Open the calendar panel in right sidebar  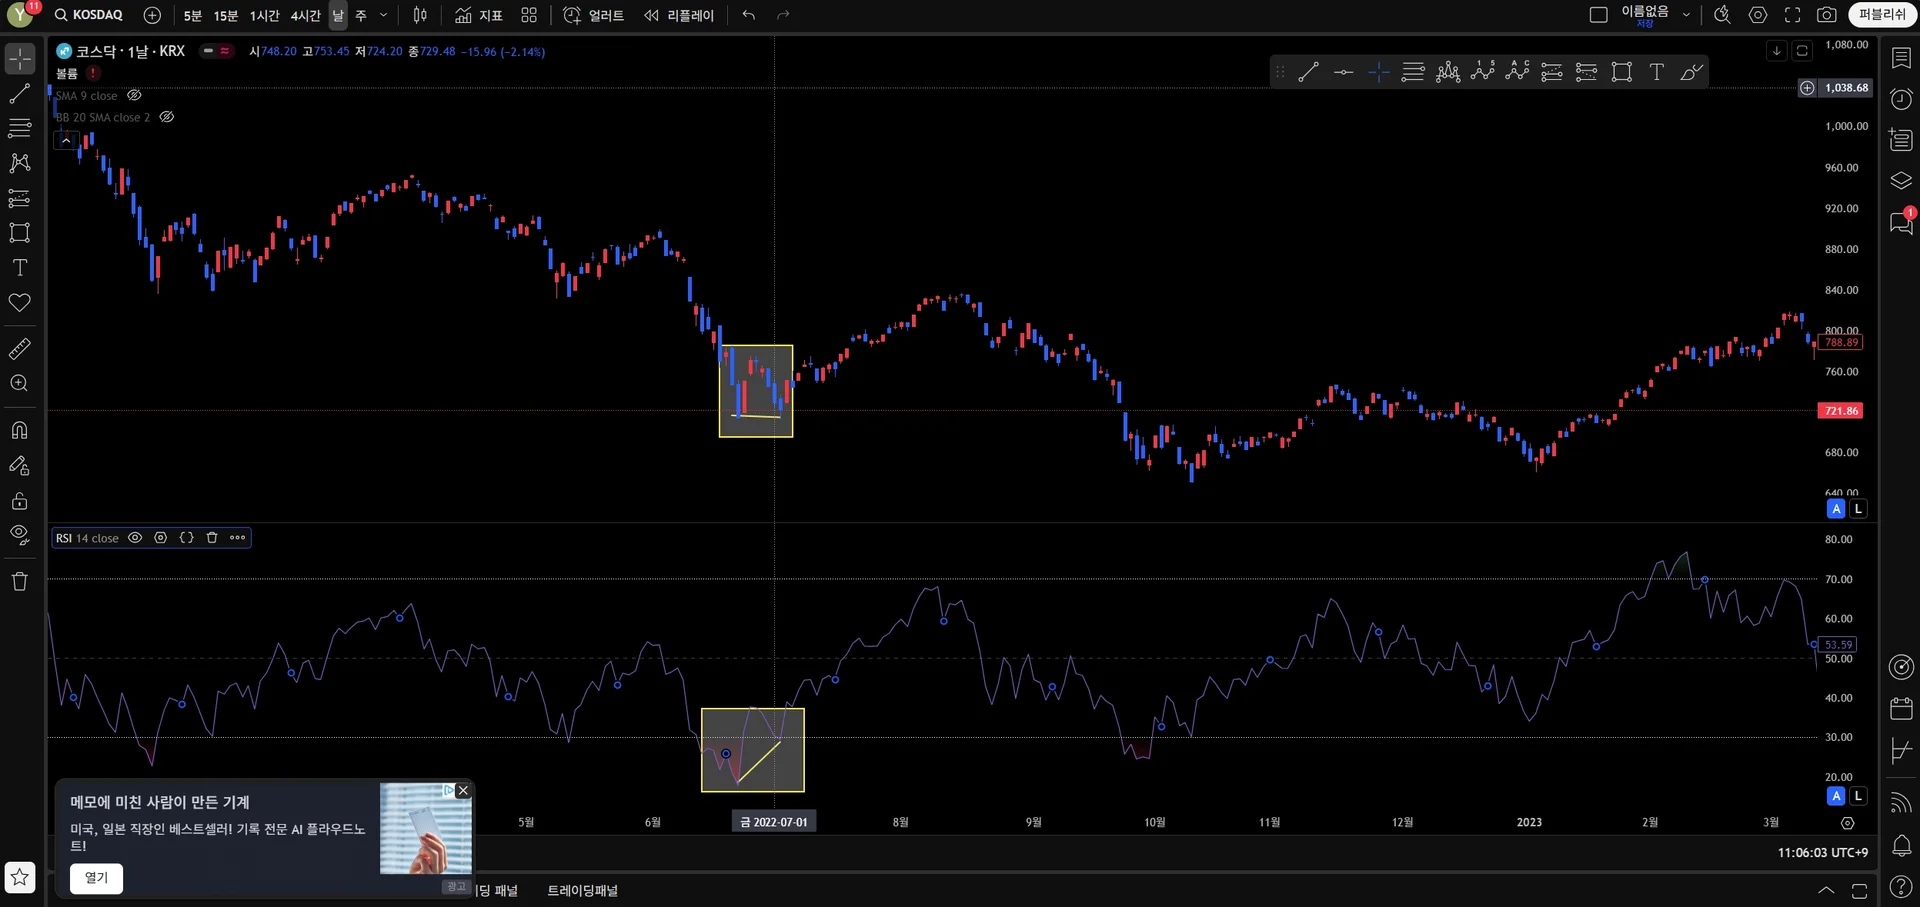point(1901,709)
